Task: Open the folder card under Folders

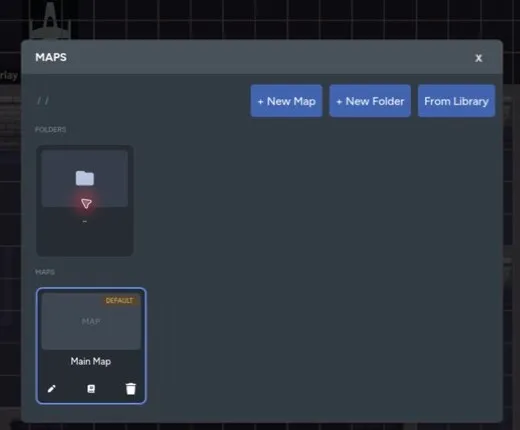Action: click(85, 201)
